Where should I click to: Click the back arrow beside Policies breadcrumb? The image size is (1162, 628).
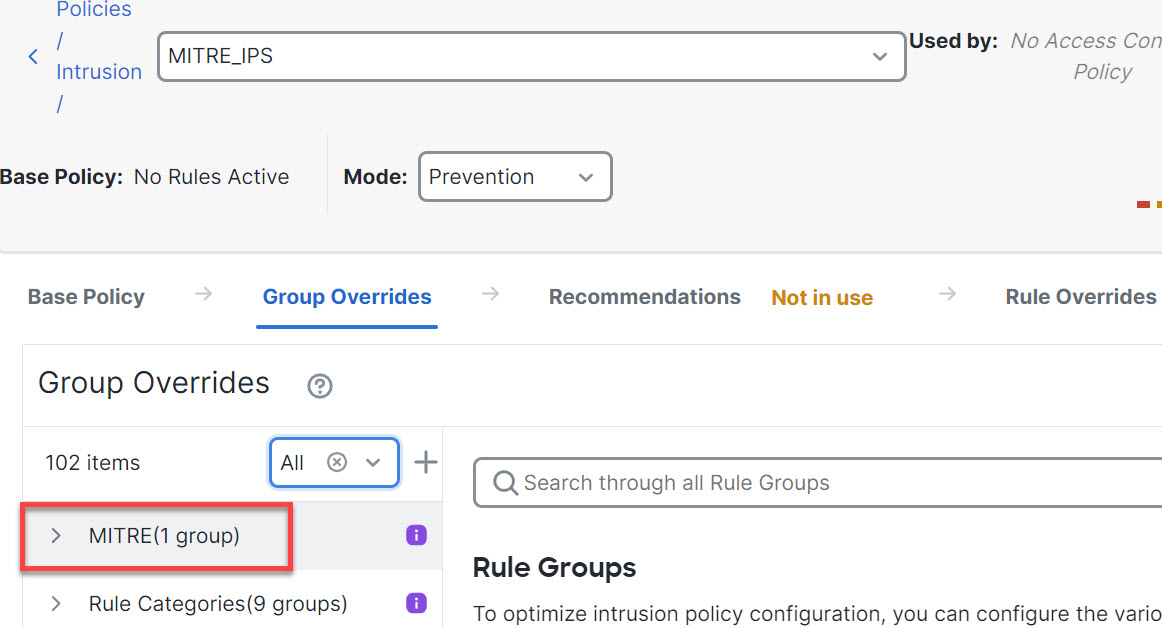pyautogui.click(x=33, y=57)
